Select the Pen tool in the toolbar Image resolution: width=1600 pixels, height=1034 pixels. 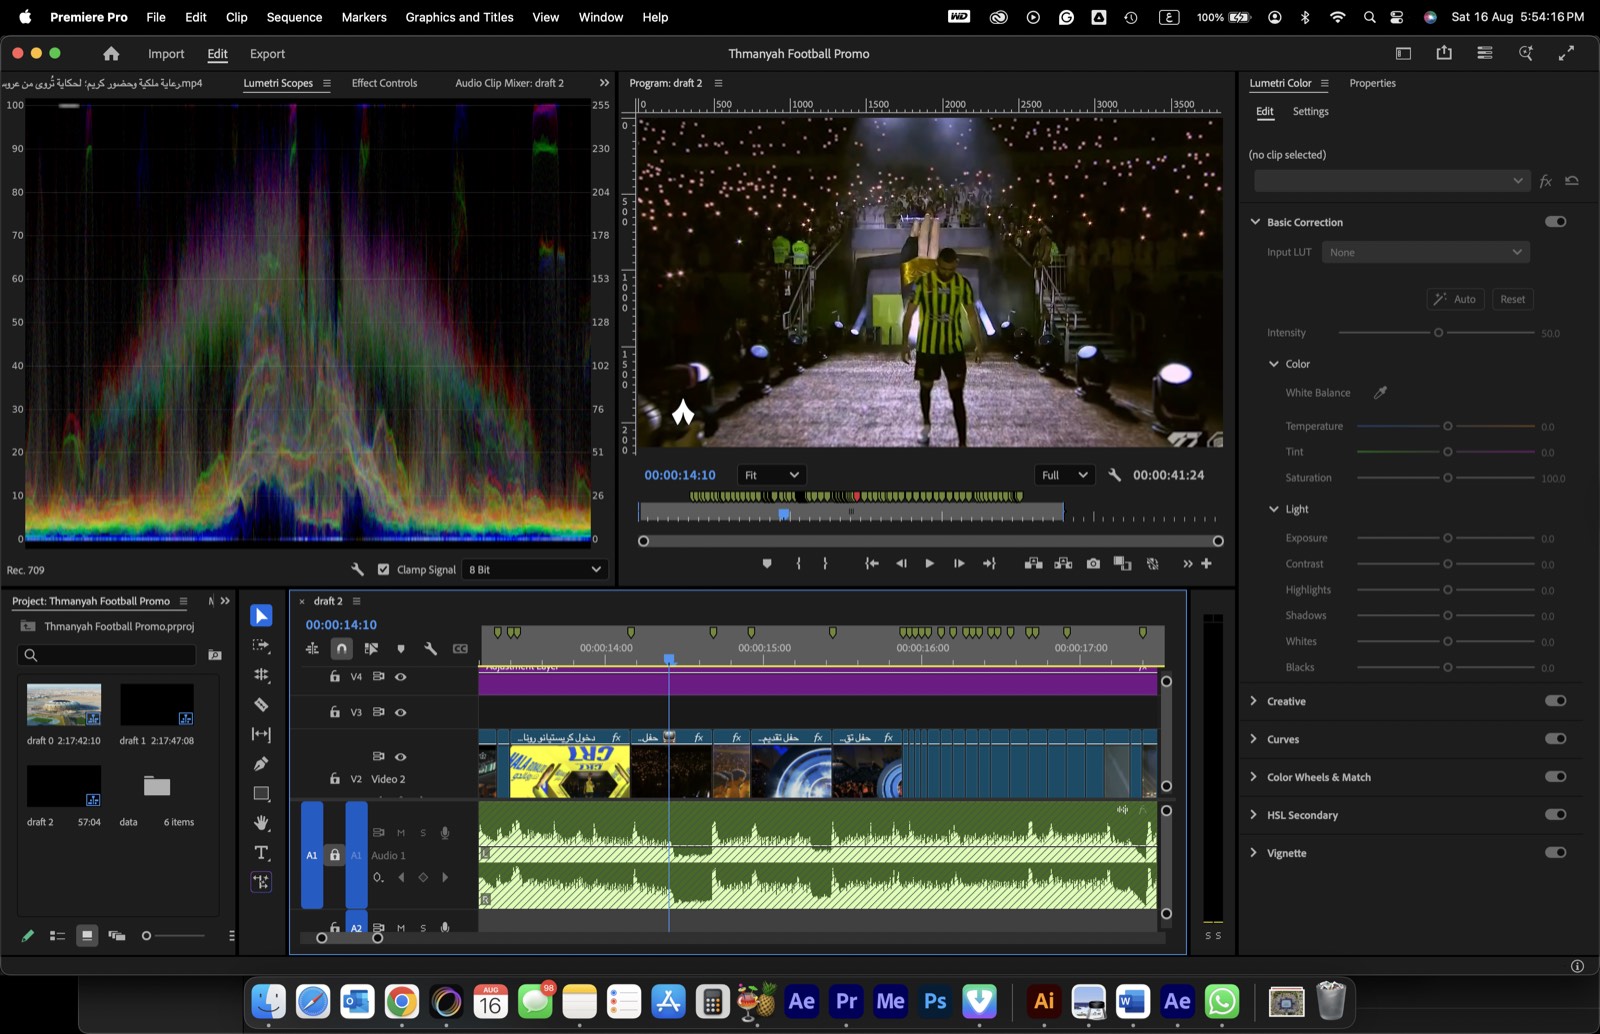point(261,764)
